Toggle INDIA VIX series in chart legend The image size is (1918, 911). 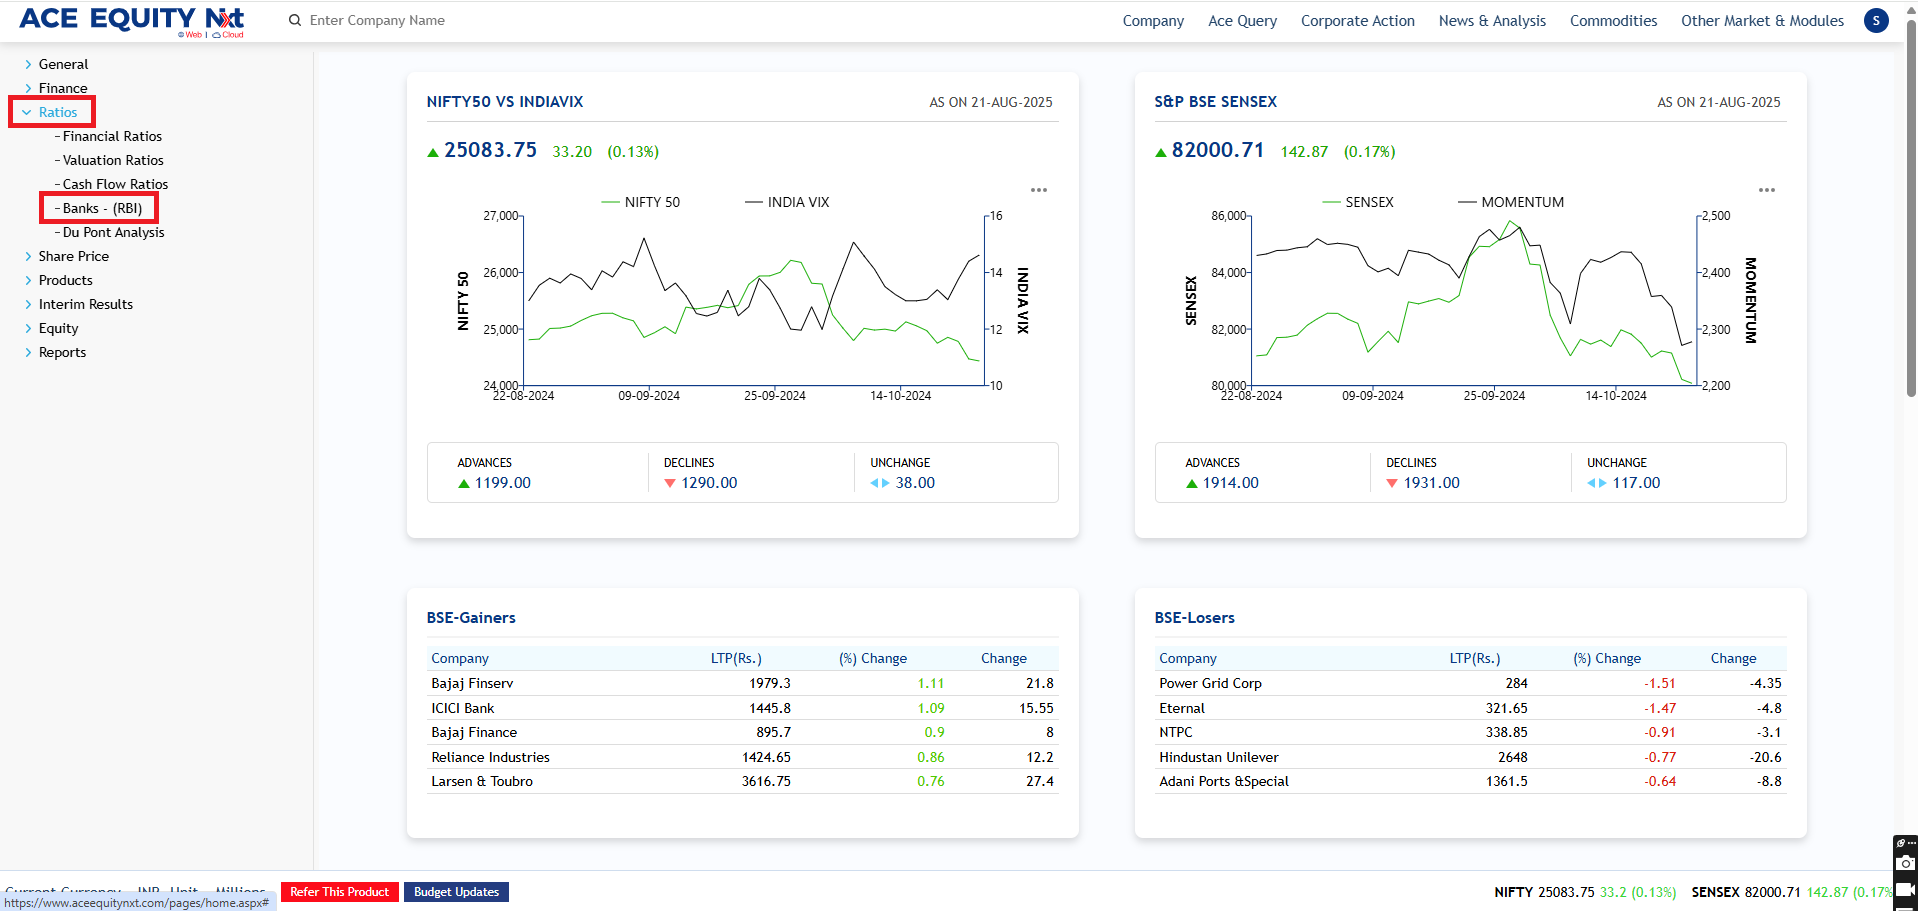[x=787, y=202]
